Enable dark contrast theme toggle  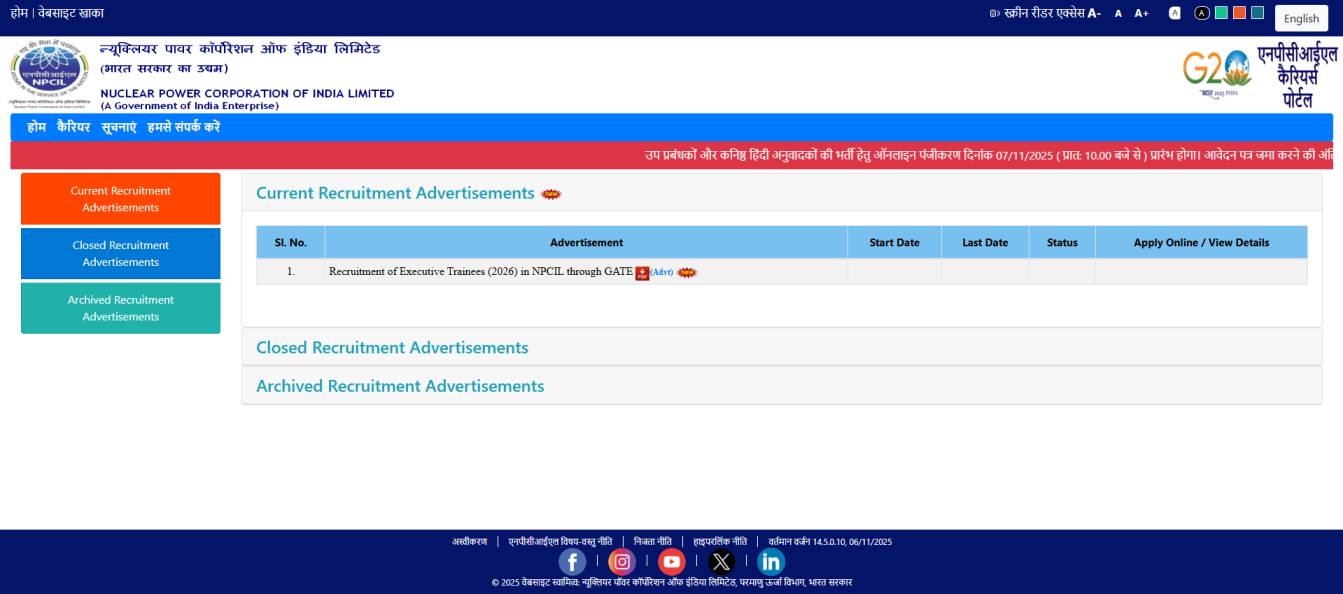pyautogui.click(x=1201, y=13)
